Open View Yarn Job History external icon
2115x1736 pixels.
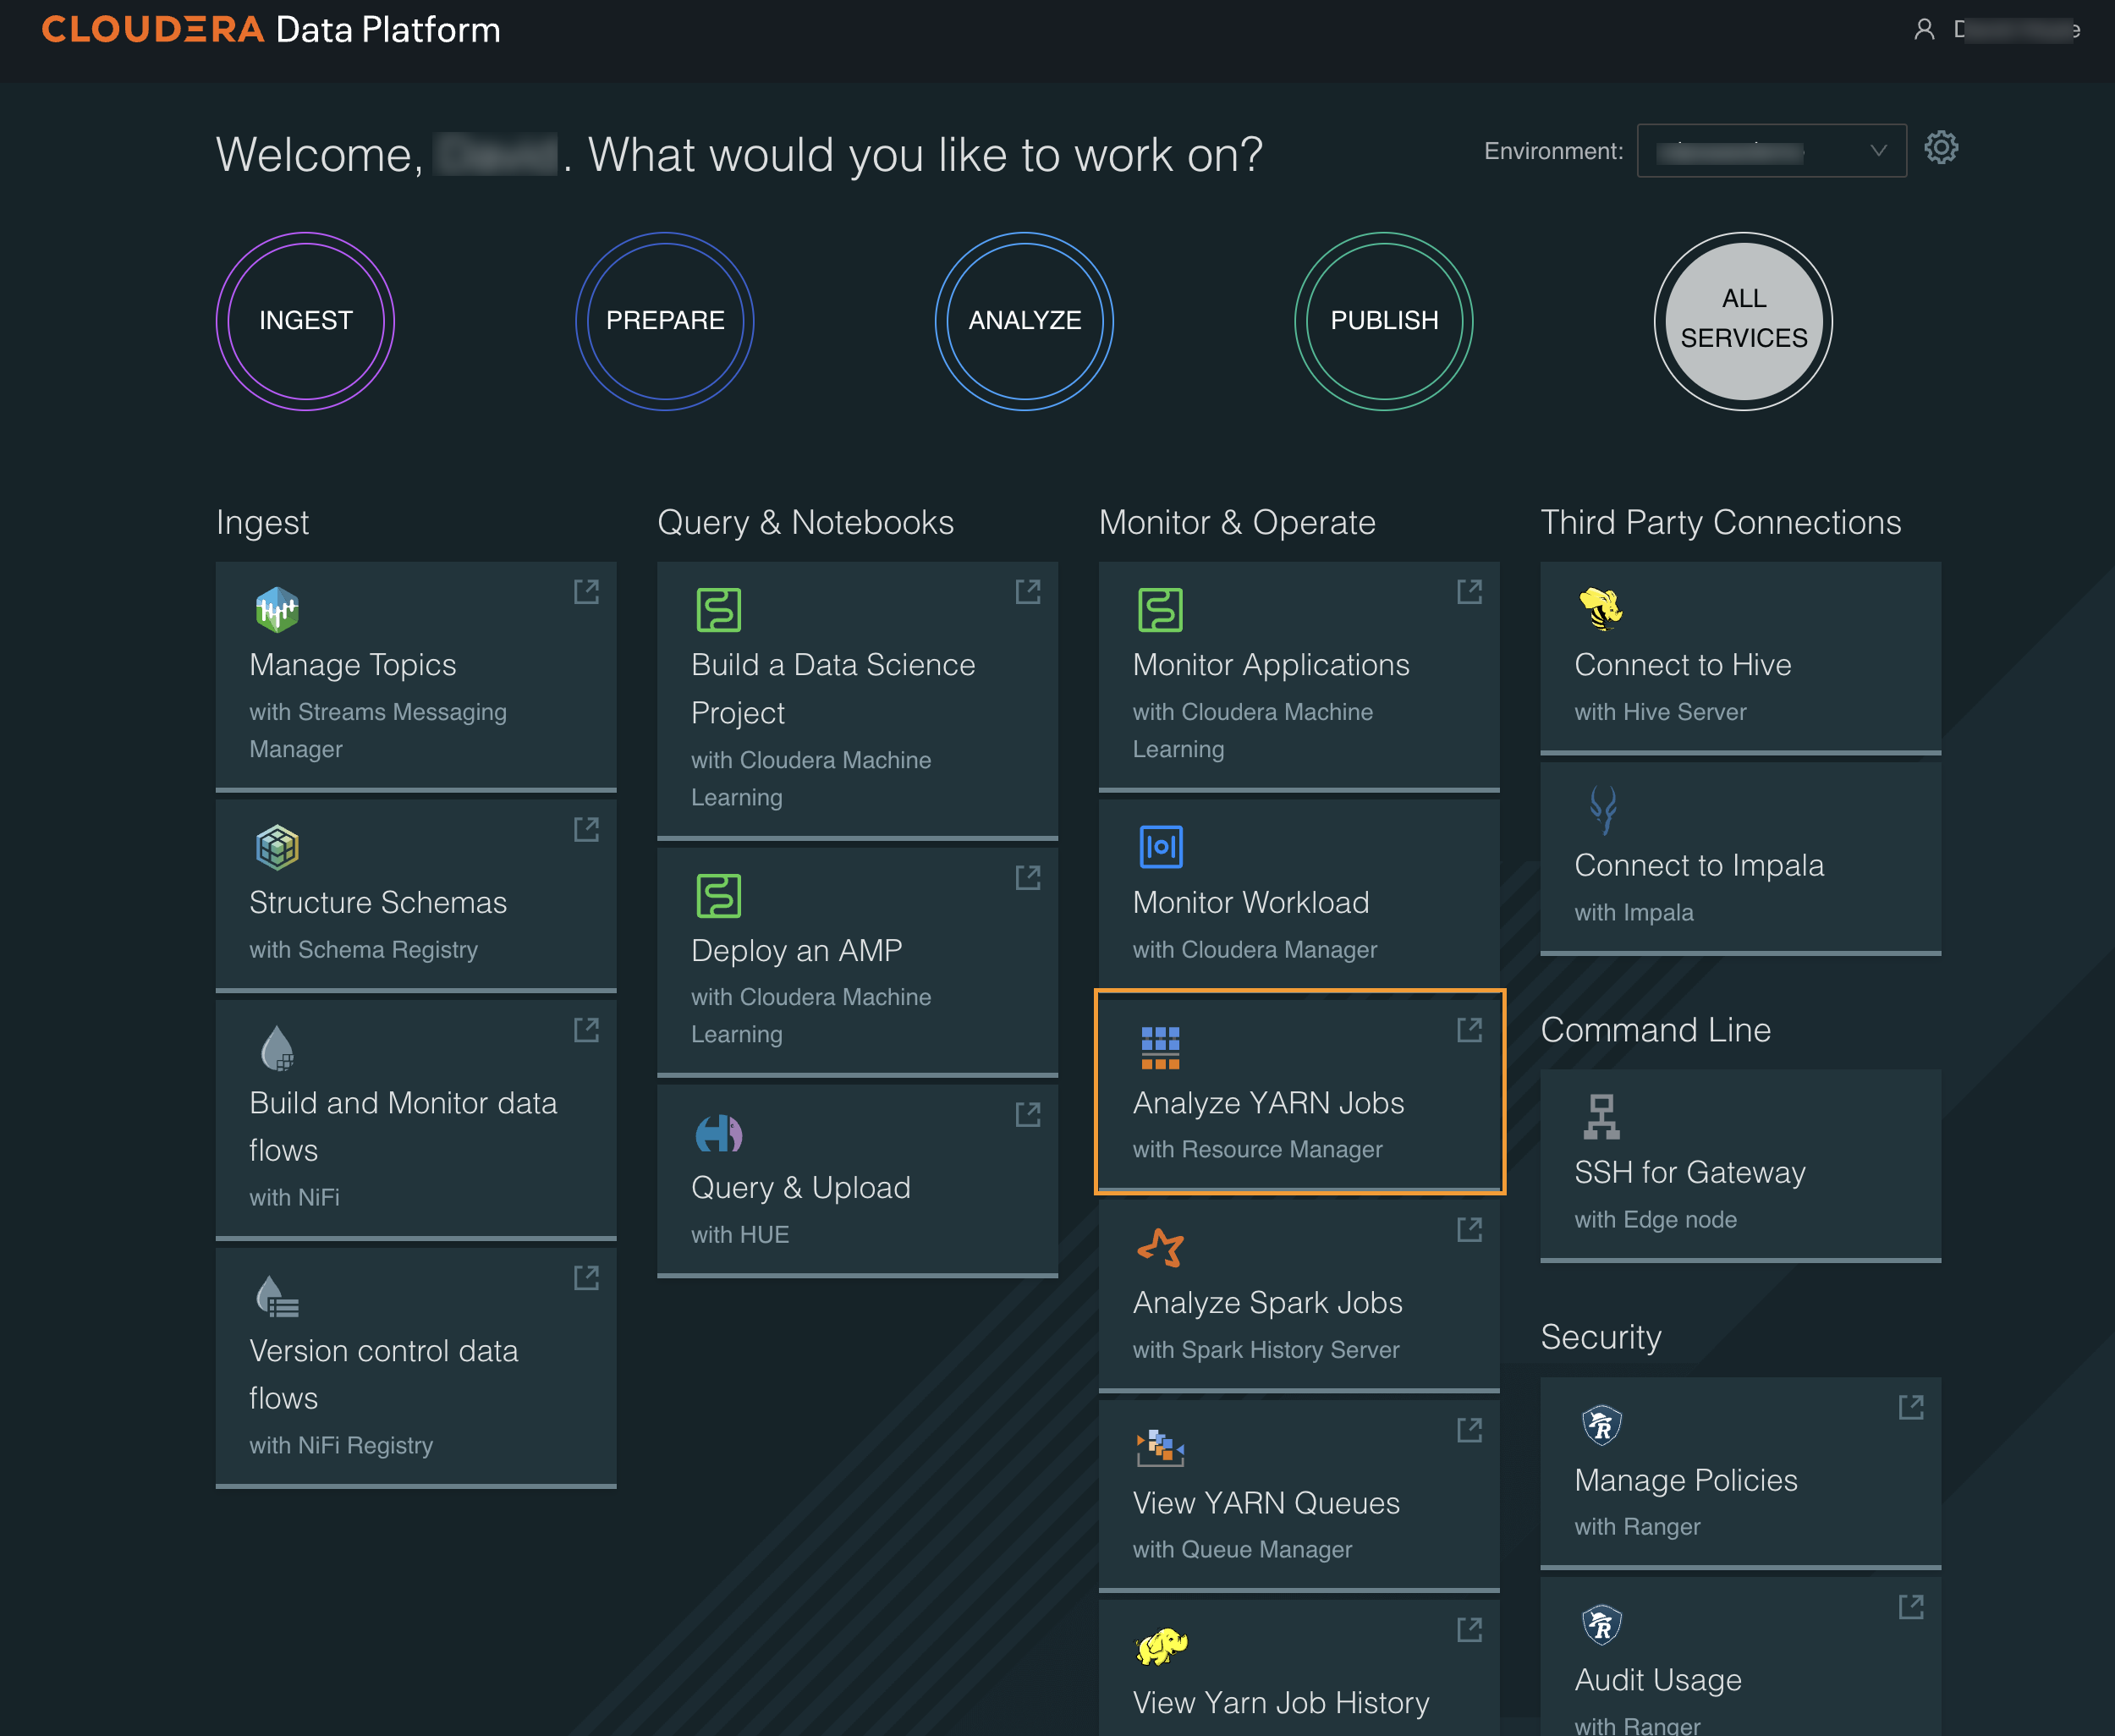pyautogui.click(x=1469, y=1630)
